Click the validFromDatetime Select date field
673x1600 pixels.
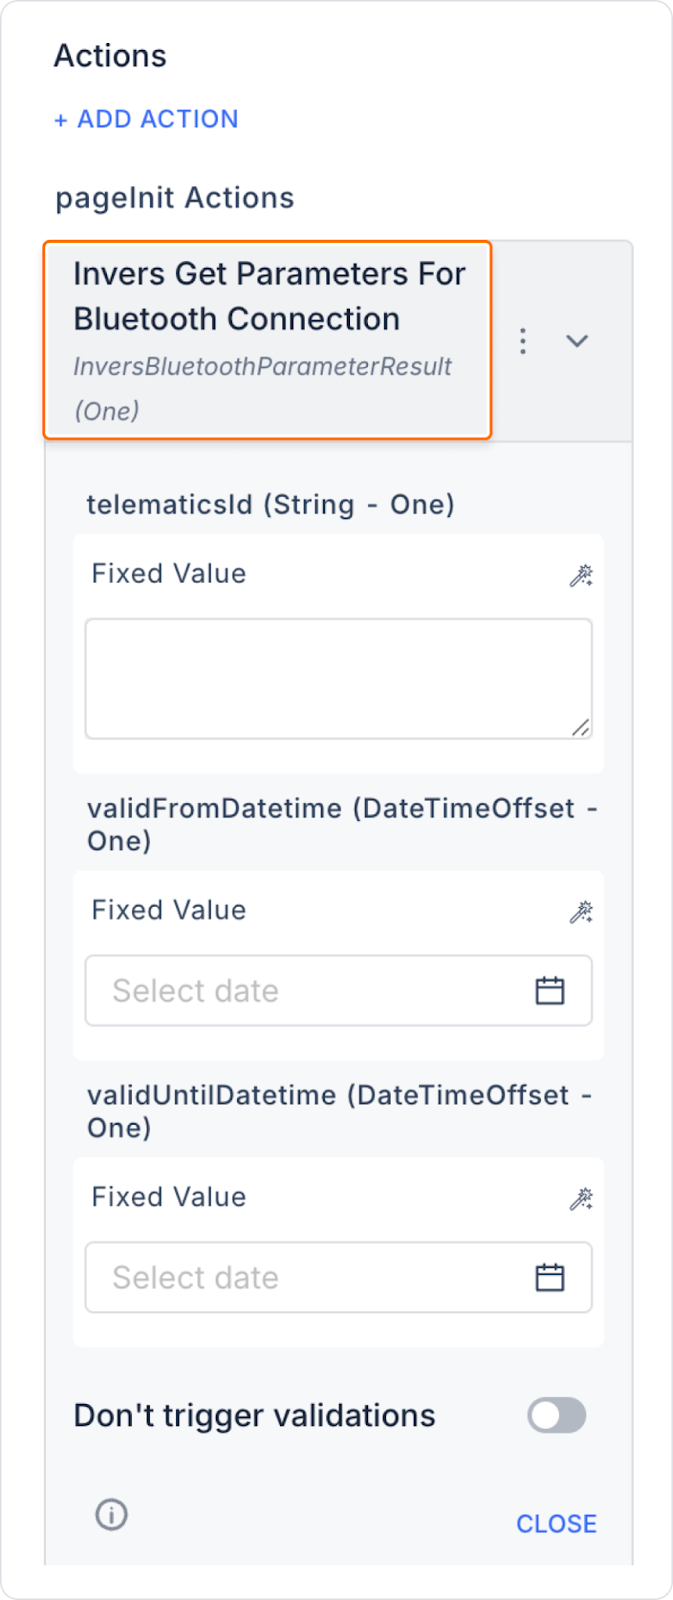(x=339, y=991)
